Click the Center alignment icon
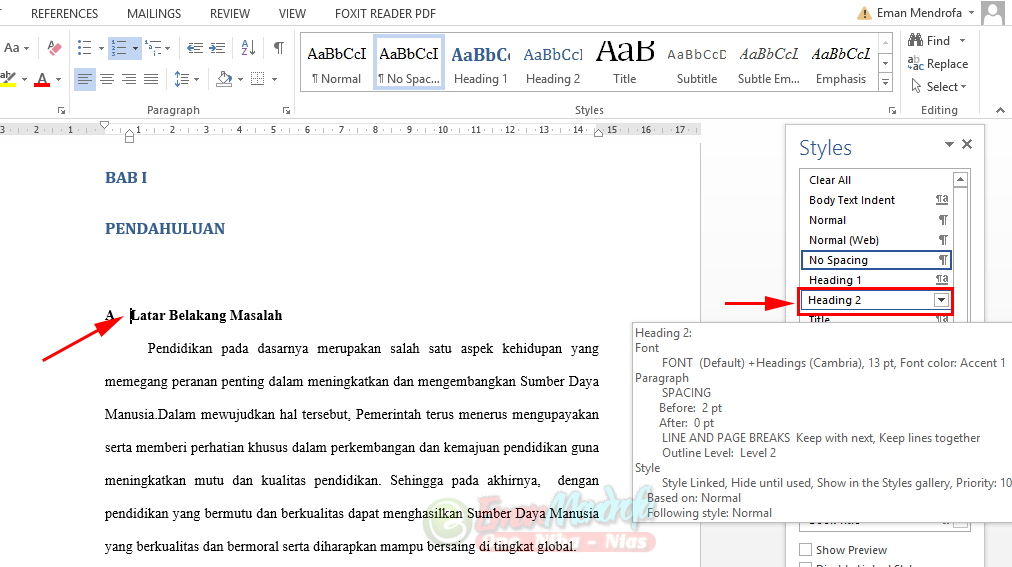 click(x=107, y=79)
